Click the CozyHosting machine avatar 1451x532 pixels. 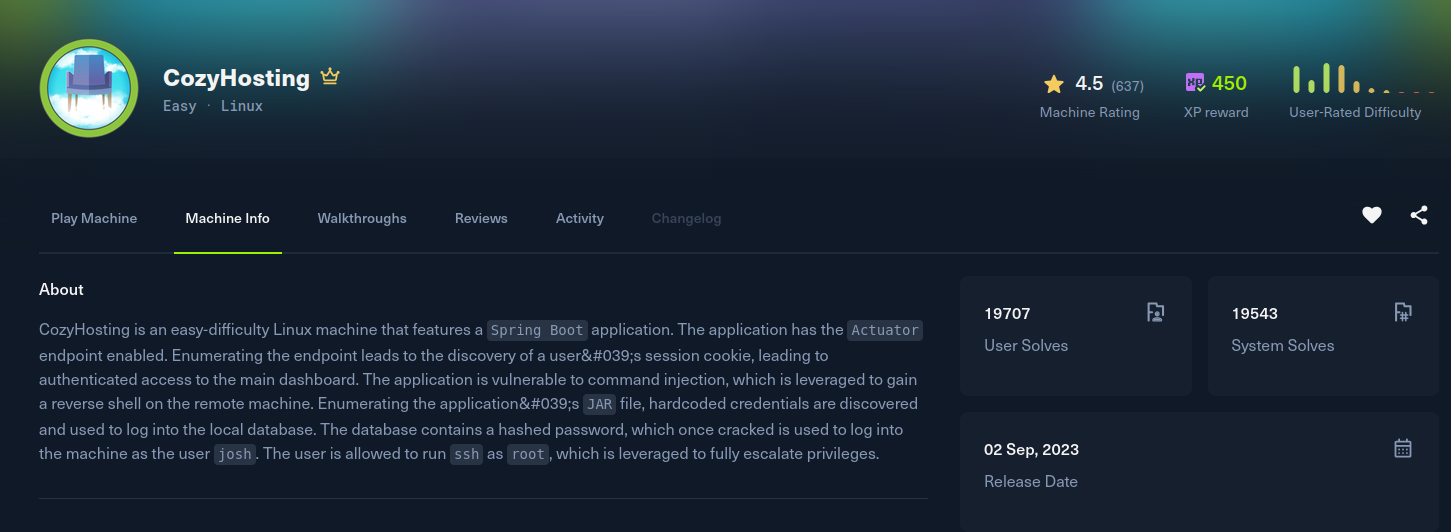pyautogui.click(x=89, y=88)
